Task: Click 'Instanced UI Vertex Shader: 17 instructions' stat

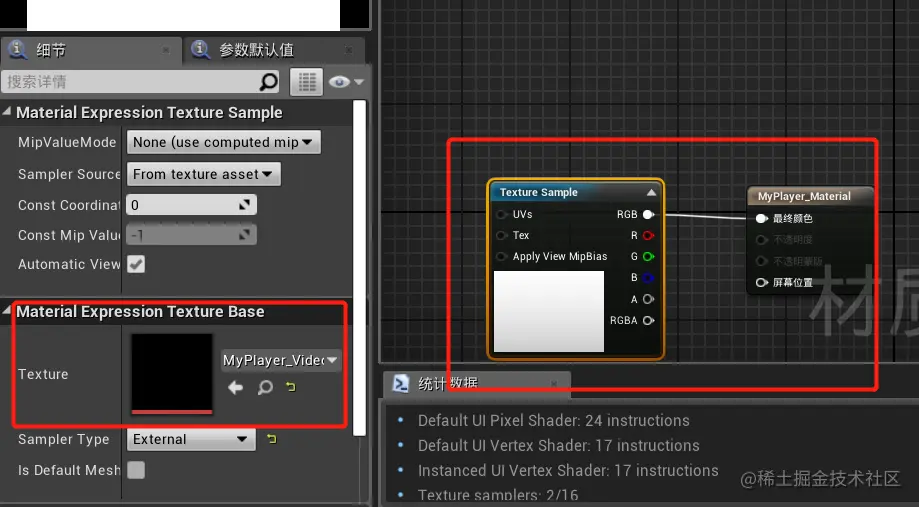Action: coord(568,471)
